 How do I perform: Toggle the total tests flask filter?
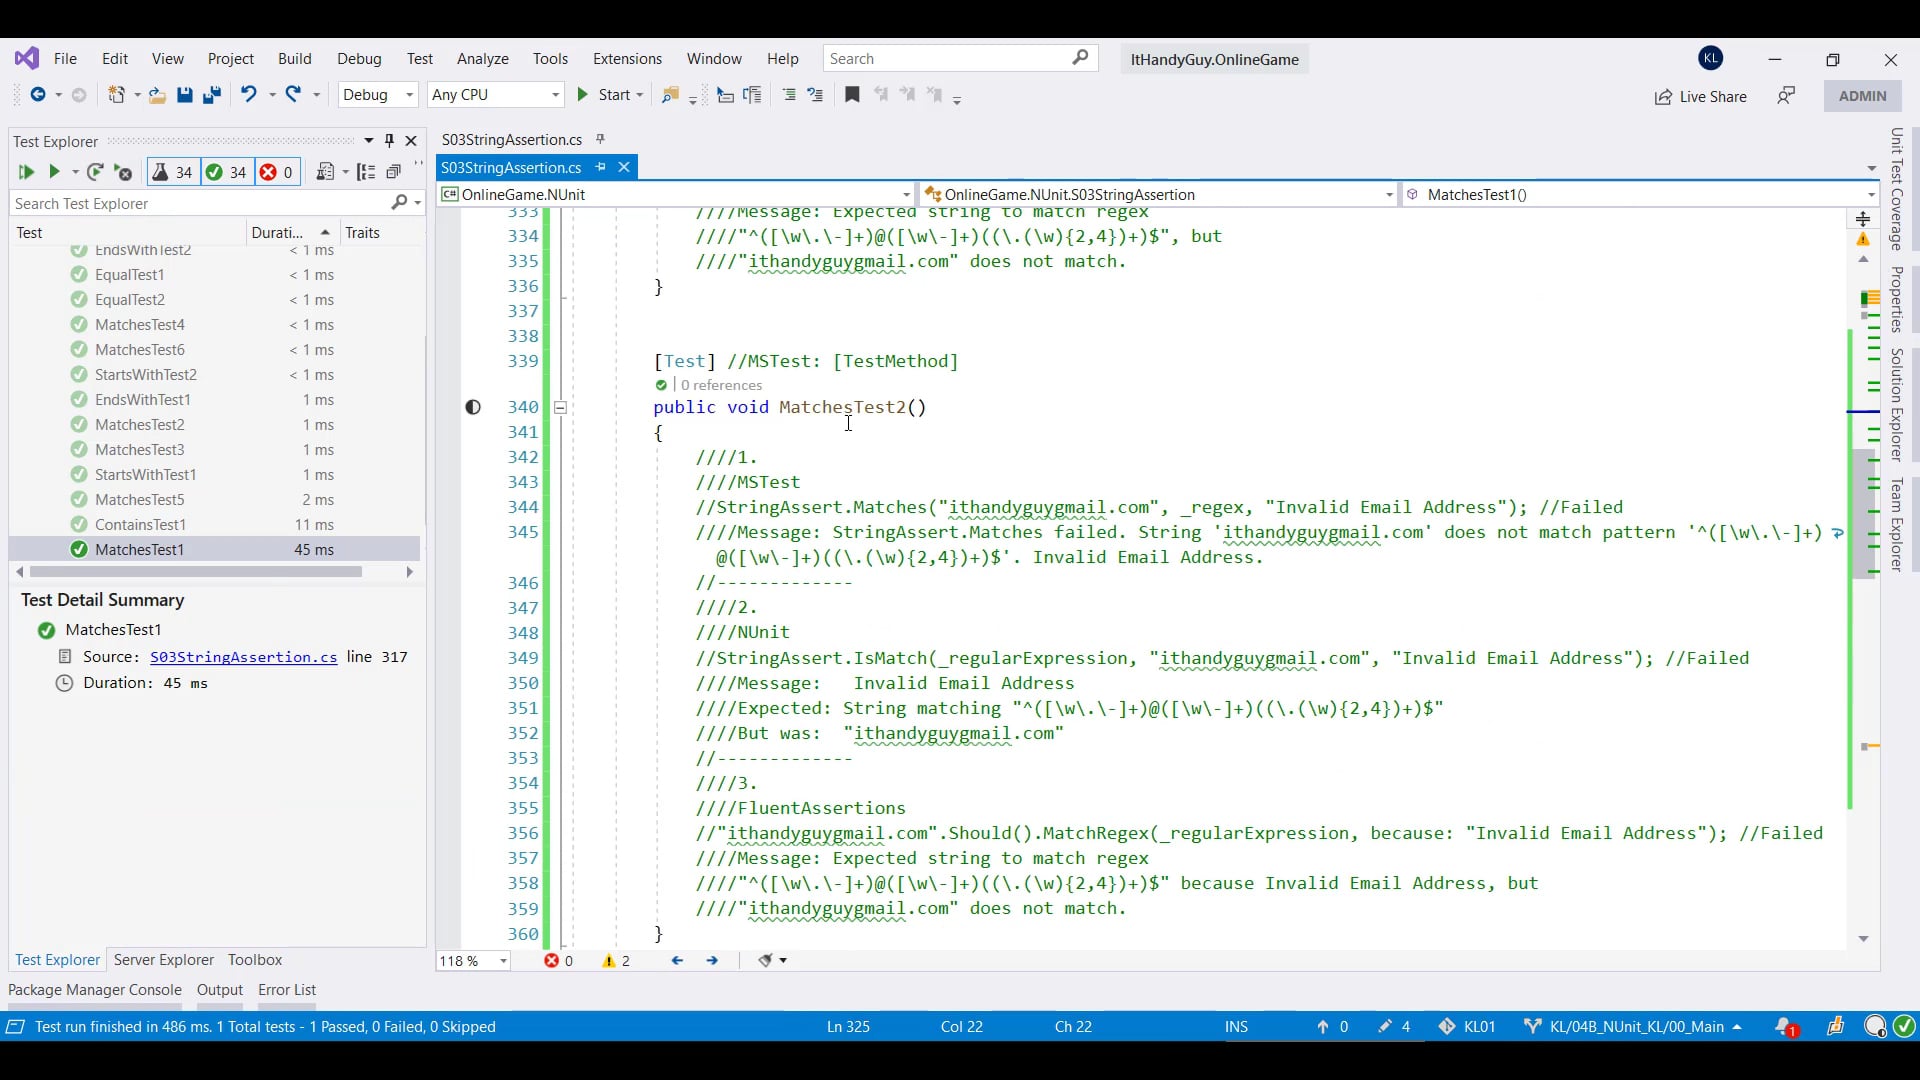172,172
